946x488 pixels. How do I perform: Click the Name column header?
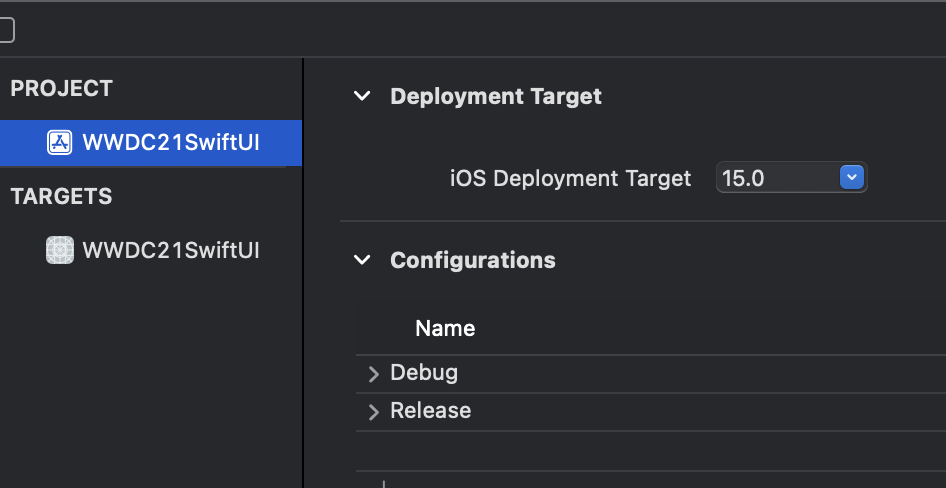pyautogui.click(x=445, y=328)
